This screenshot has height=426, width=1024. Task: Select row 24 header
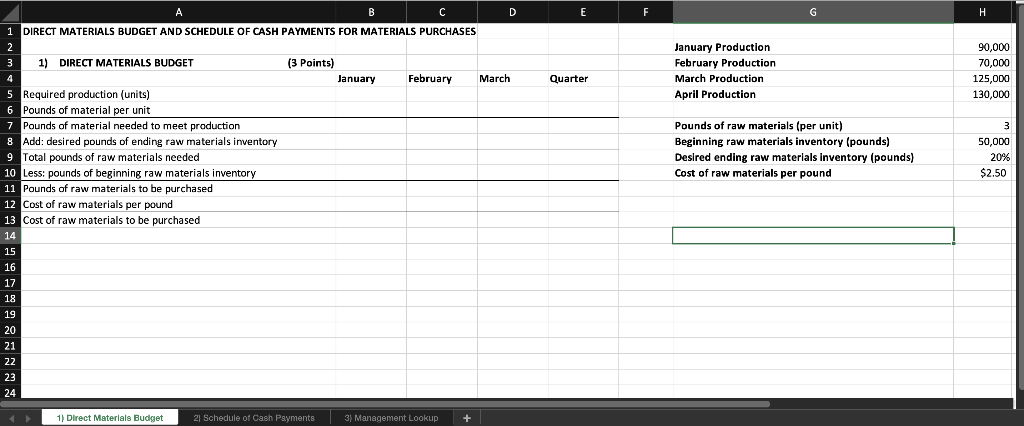coord(10,393)
